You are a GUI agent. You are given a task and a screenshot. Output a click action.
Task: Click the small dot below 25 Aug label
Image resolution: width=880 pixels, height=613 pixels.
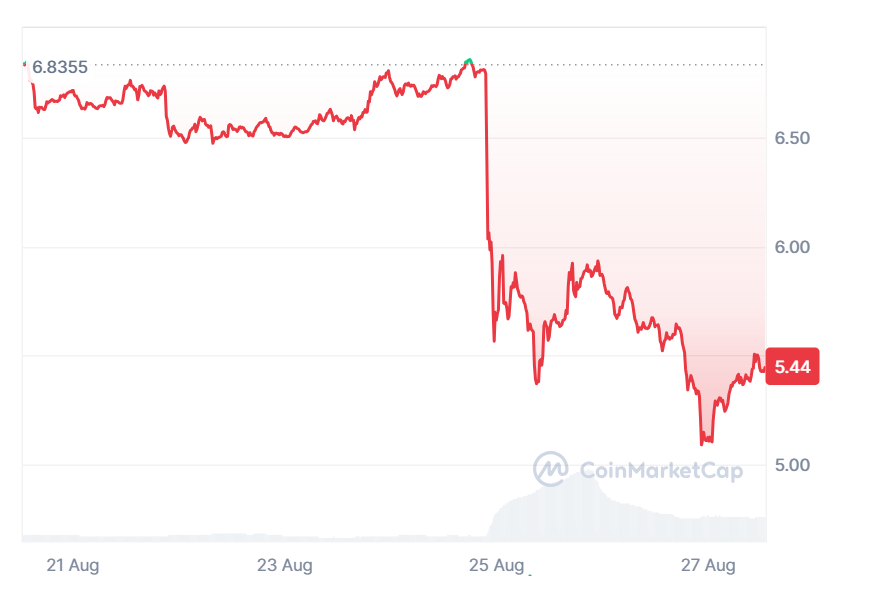point(530,575)
